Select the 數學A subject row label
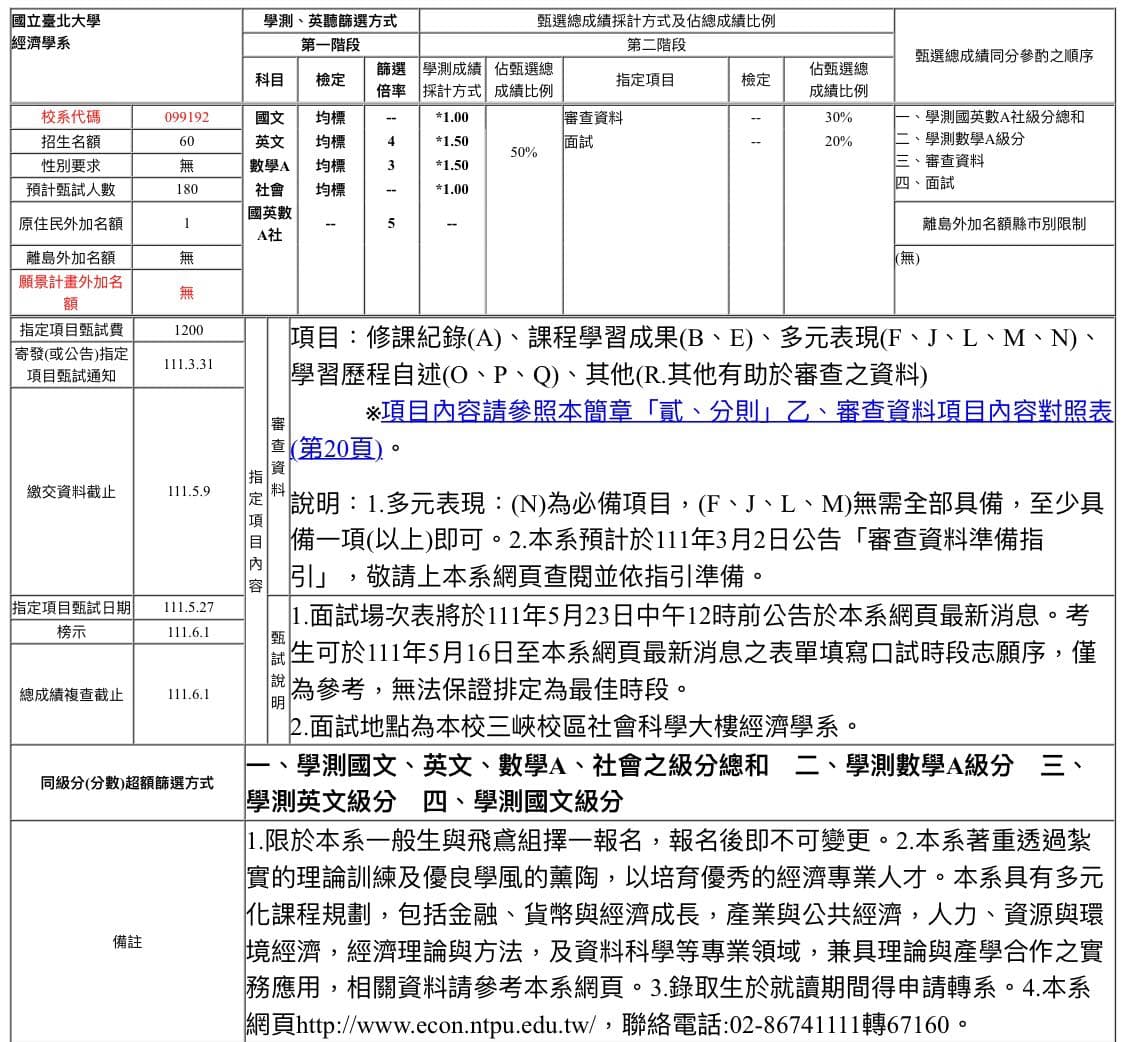Image resolution: width=1125 pixels, height=1042 pixels. coord(270,166)
